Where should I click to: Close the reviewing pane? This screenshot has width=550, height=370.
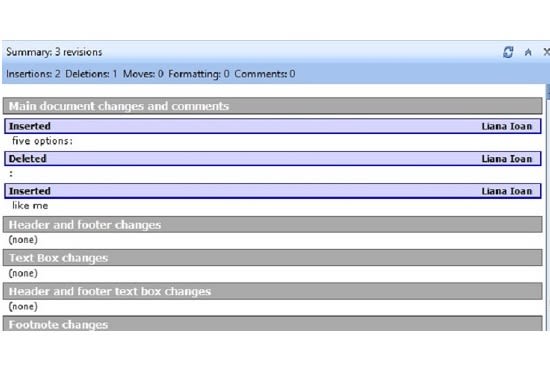pyautogui.click(x=546, y=52)
